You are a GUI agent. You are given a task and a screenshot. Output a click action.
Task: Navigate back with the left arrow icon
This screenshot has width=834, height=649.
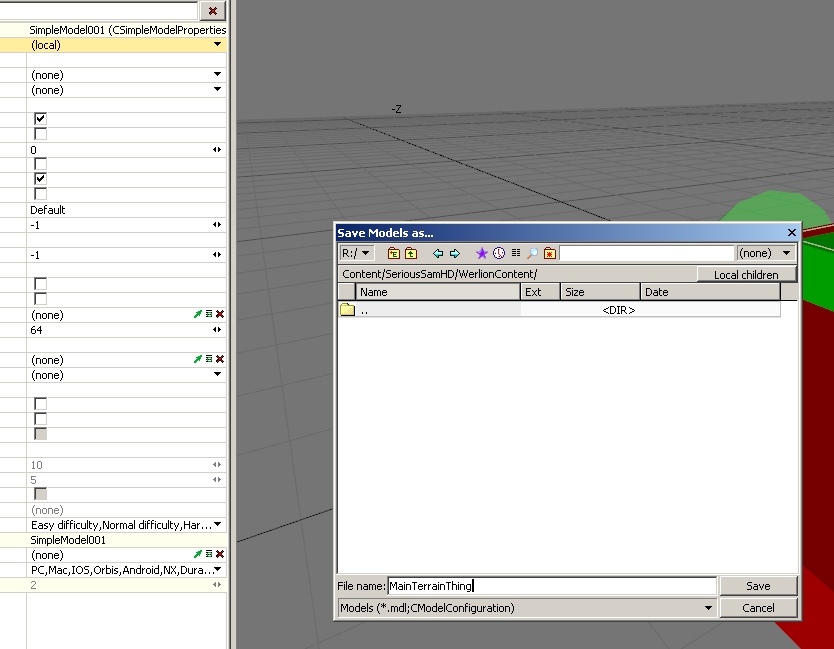pyautogui.click(x=438, y=253)
